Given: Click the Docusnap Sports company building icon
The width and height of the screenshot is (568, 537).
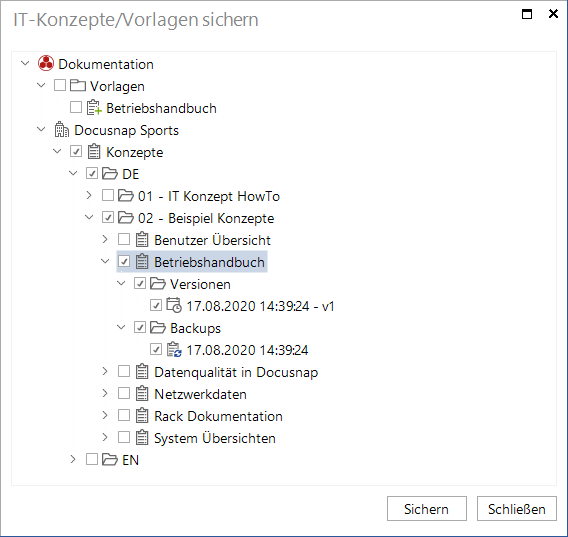Looking at the screenshot, I should tap(62, 130).
